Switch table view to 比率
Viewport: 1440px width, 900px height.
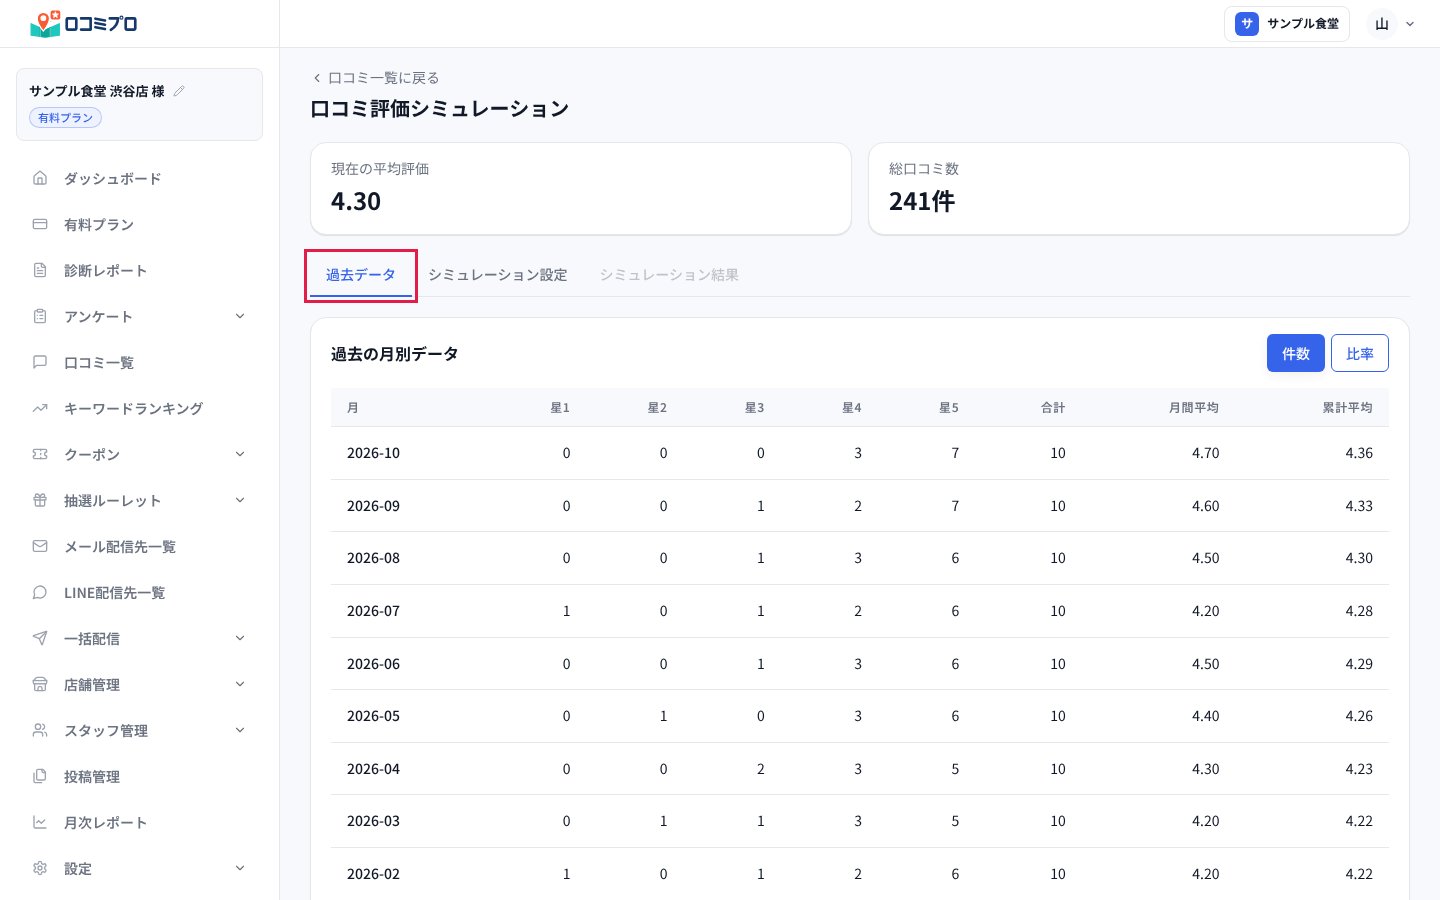pos(1360,353)
